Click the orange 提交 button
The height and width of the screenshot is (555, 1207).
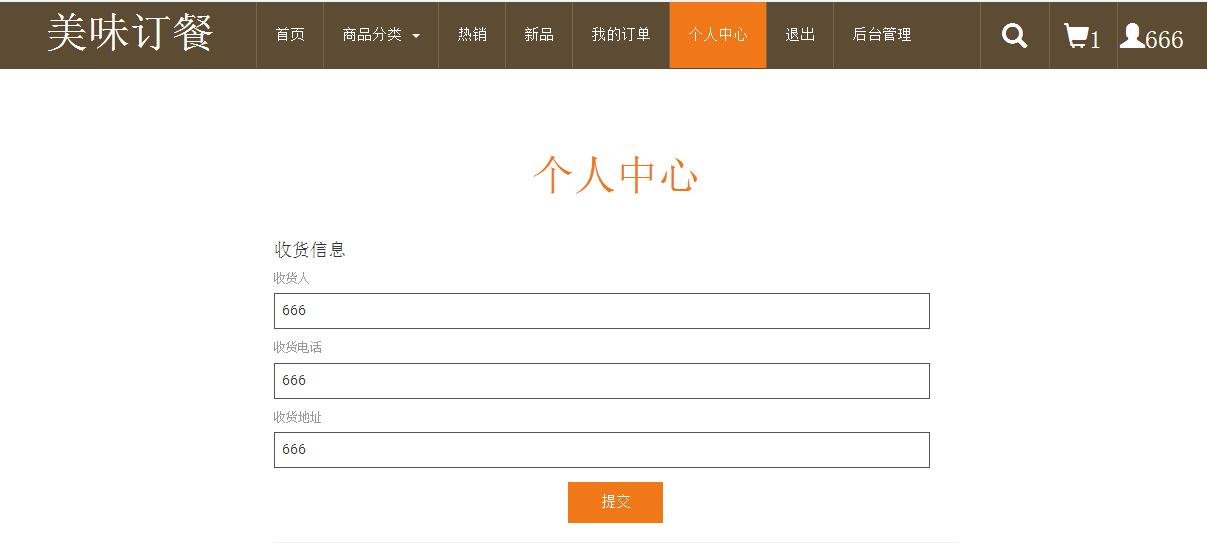point(615,502)
